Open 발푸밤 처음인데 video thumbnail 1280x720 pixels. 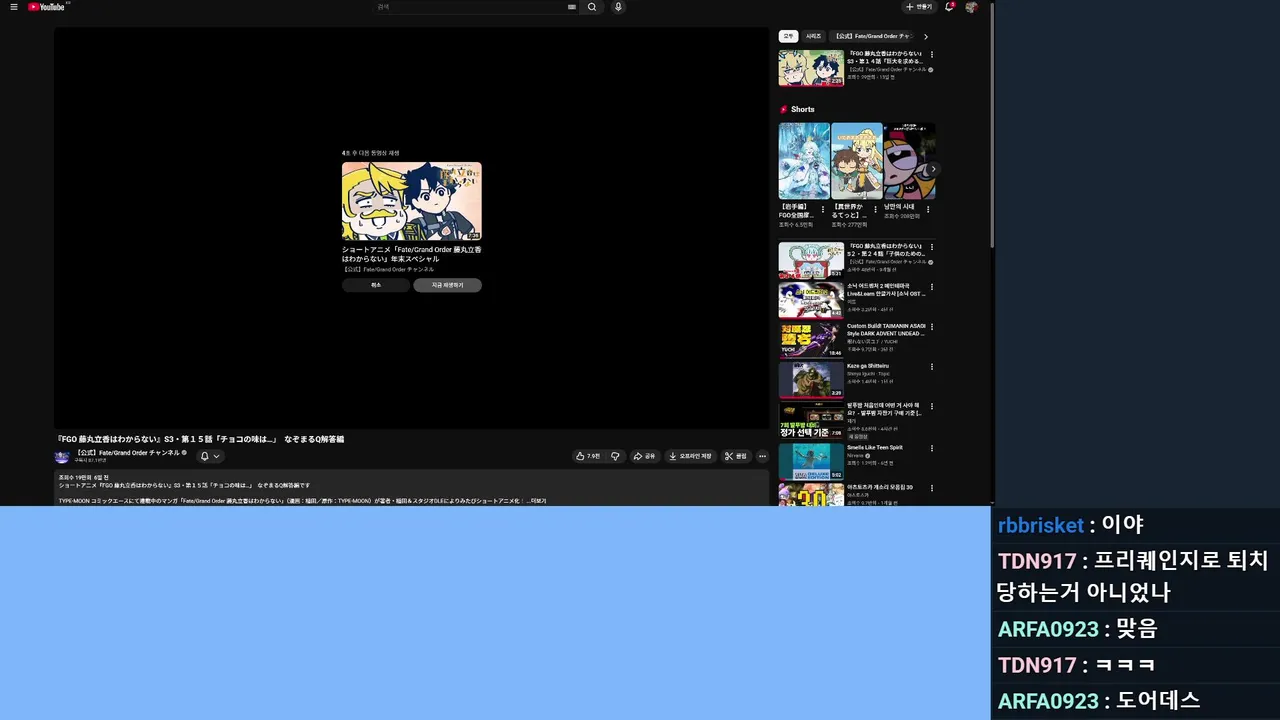(811, 420)
